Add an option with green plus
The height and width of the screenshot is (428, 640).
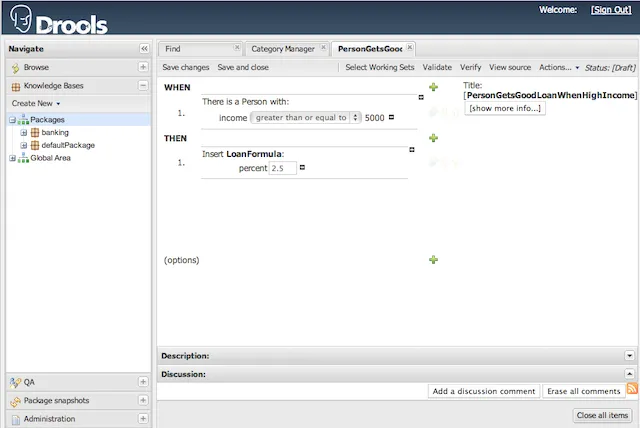tap(433, 259)
